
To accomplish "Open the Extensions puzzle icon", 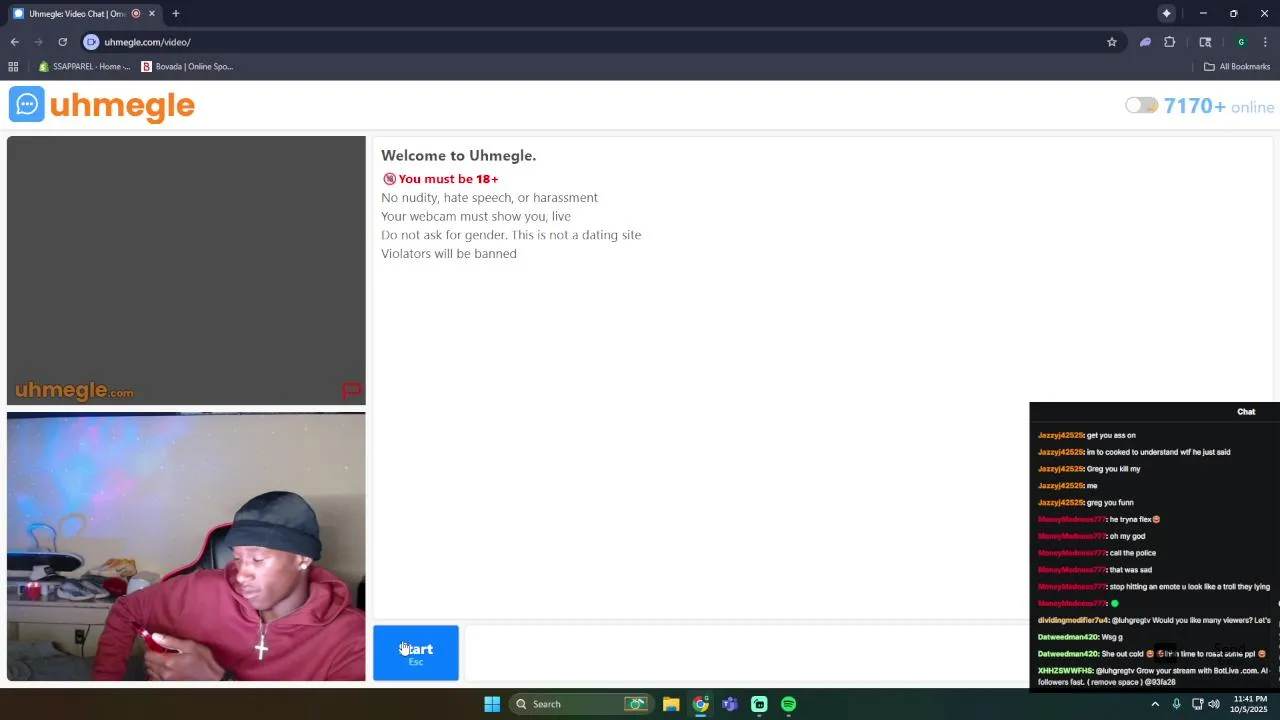I will (1170, 42).
